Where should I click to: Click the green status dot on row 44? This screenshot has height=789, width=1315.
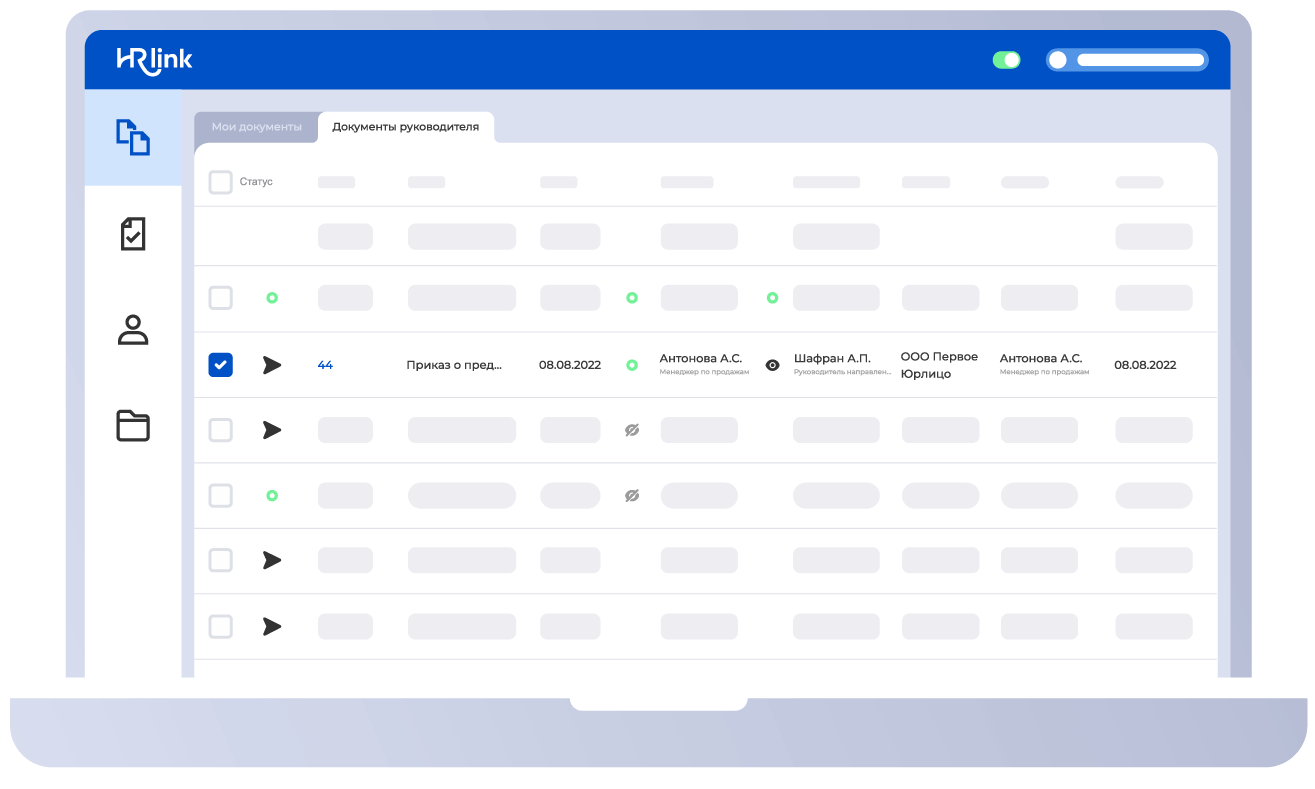click(x=631, y=365)
